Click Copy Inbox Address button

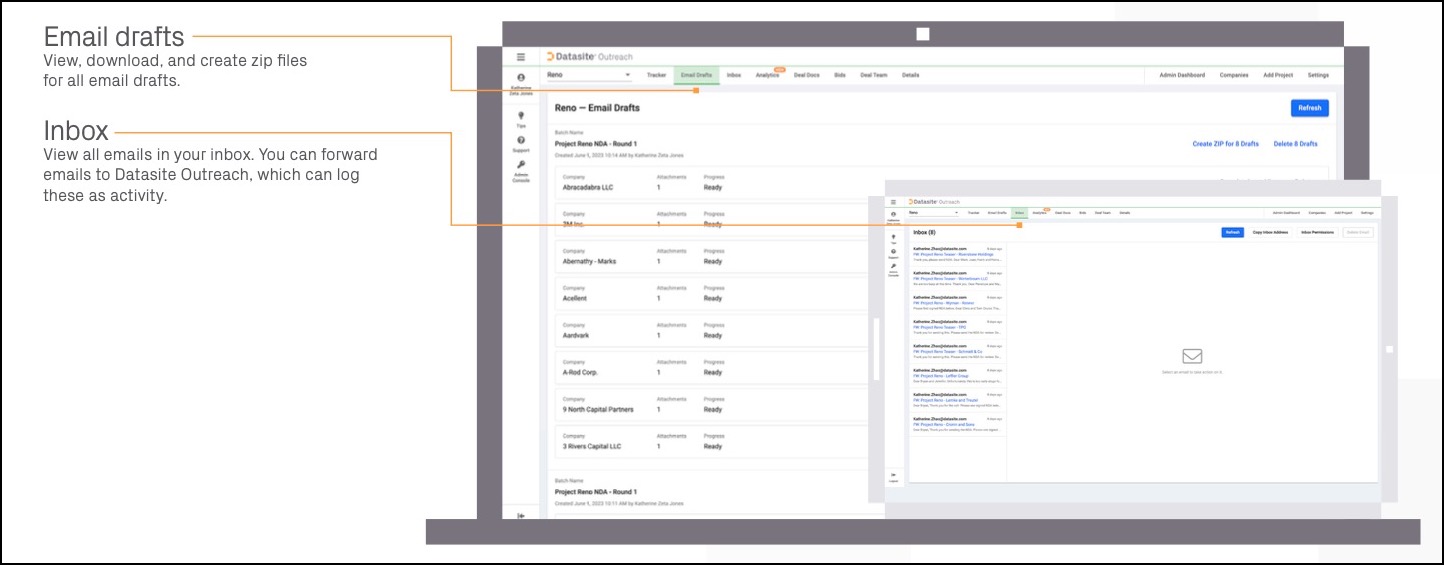click(x=1269, y=232)
